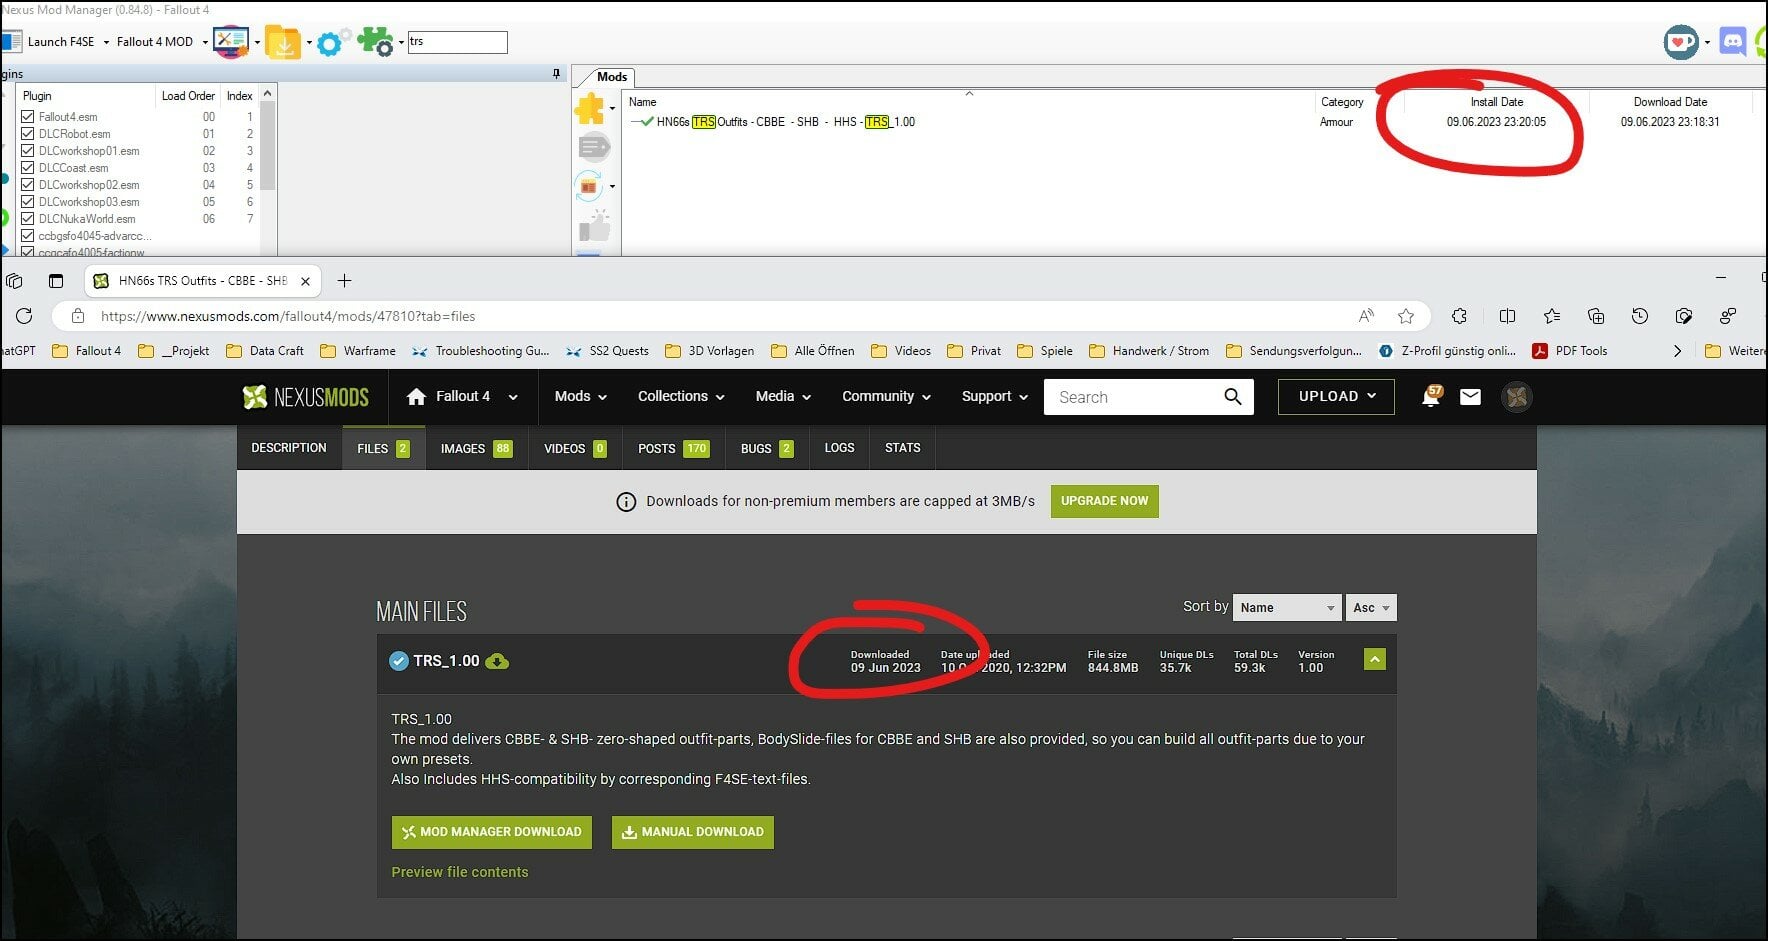Open Nexus Mods messages envelope icon
Screen dimensions: 1768x941
pos(1470,397)
